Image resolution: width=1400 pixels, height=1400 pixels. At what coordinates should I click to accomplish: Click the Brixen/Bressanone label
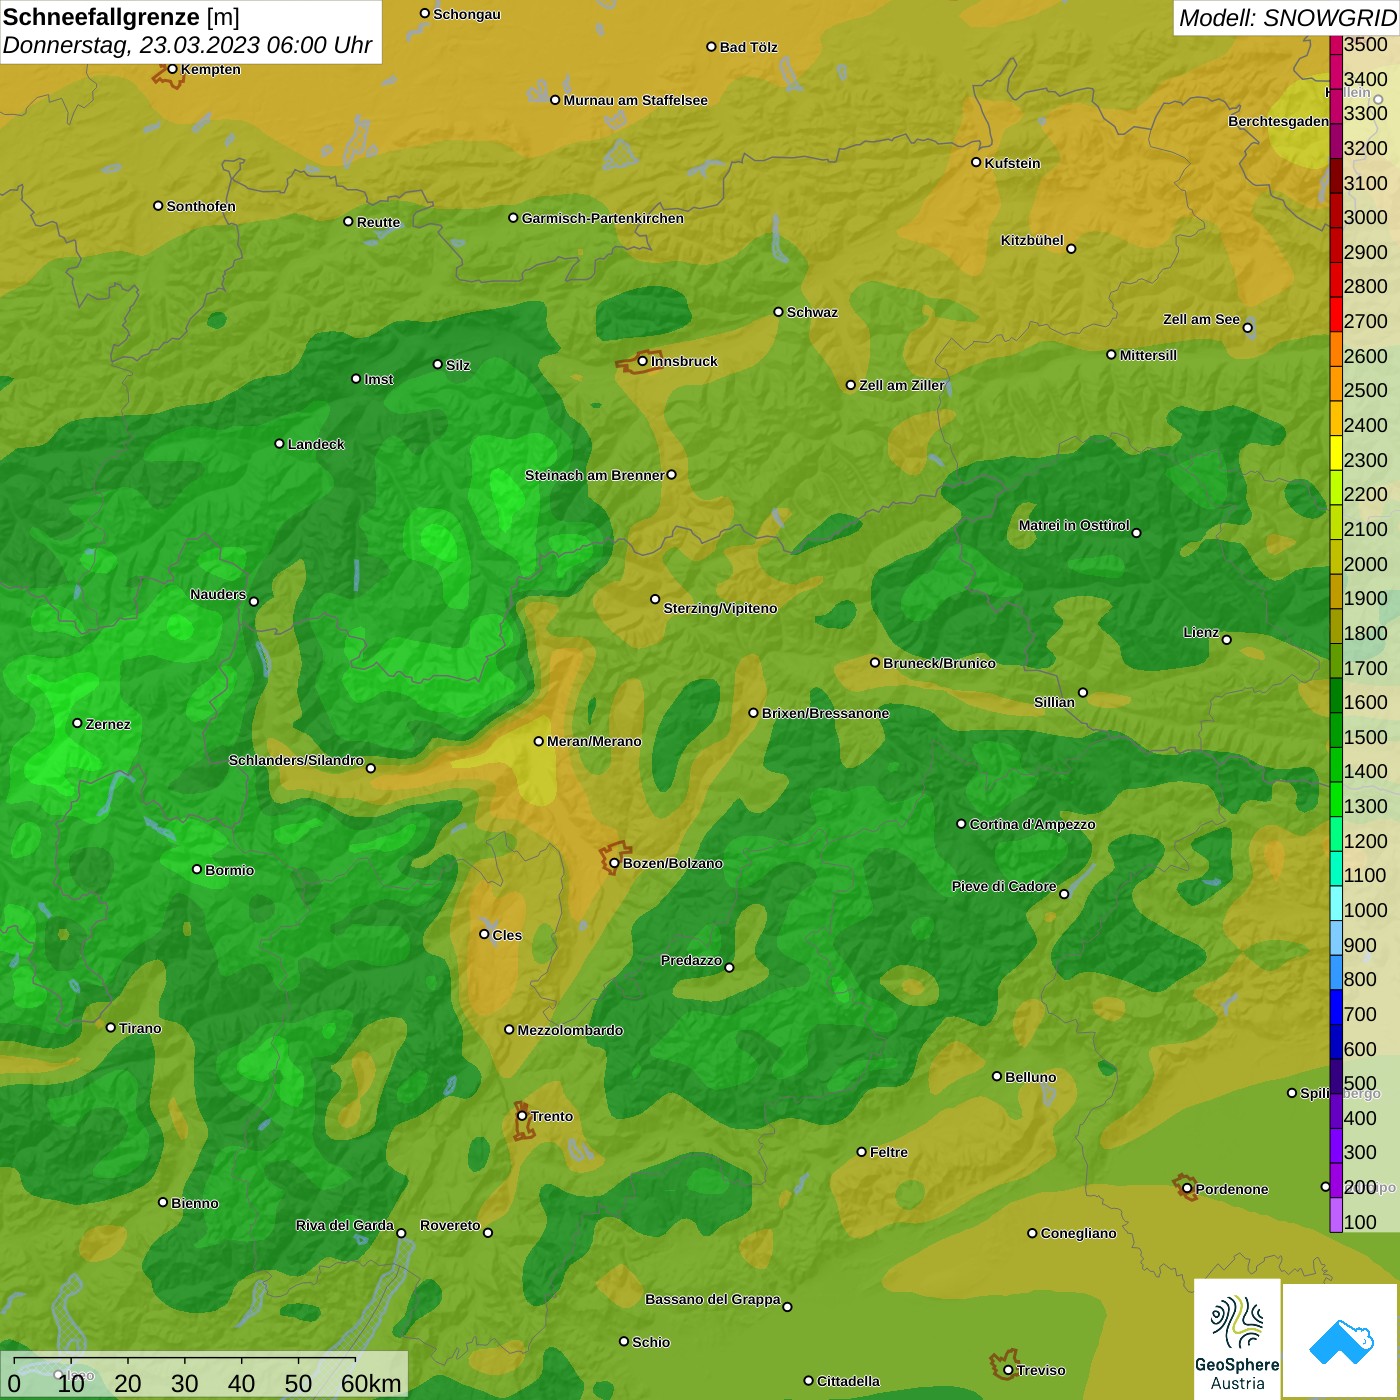point(825,713)
